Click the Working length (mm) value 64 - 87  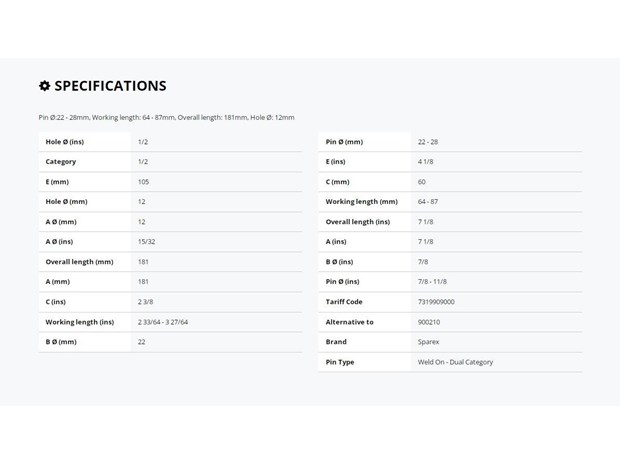[428, 202]
